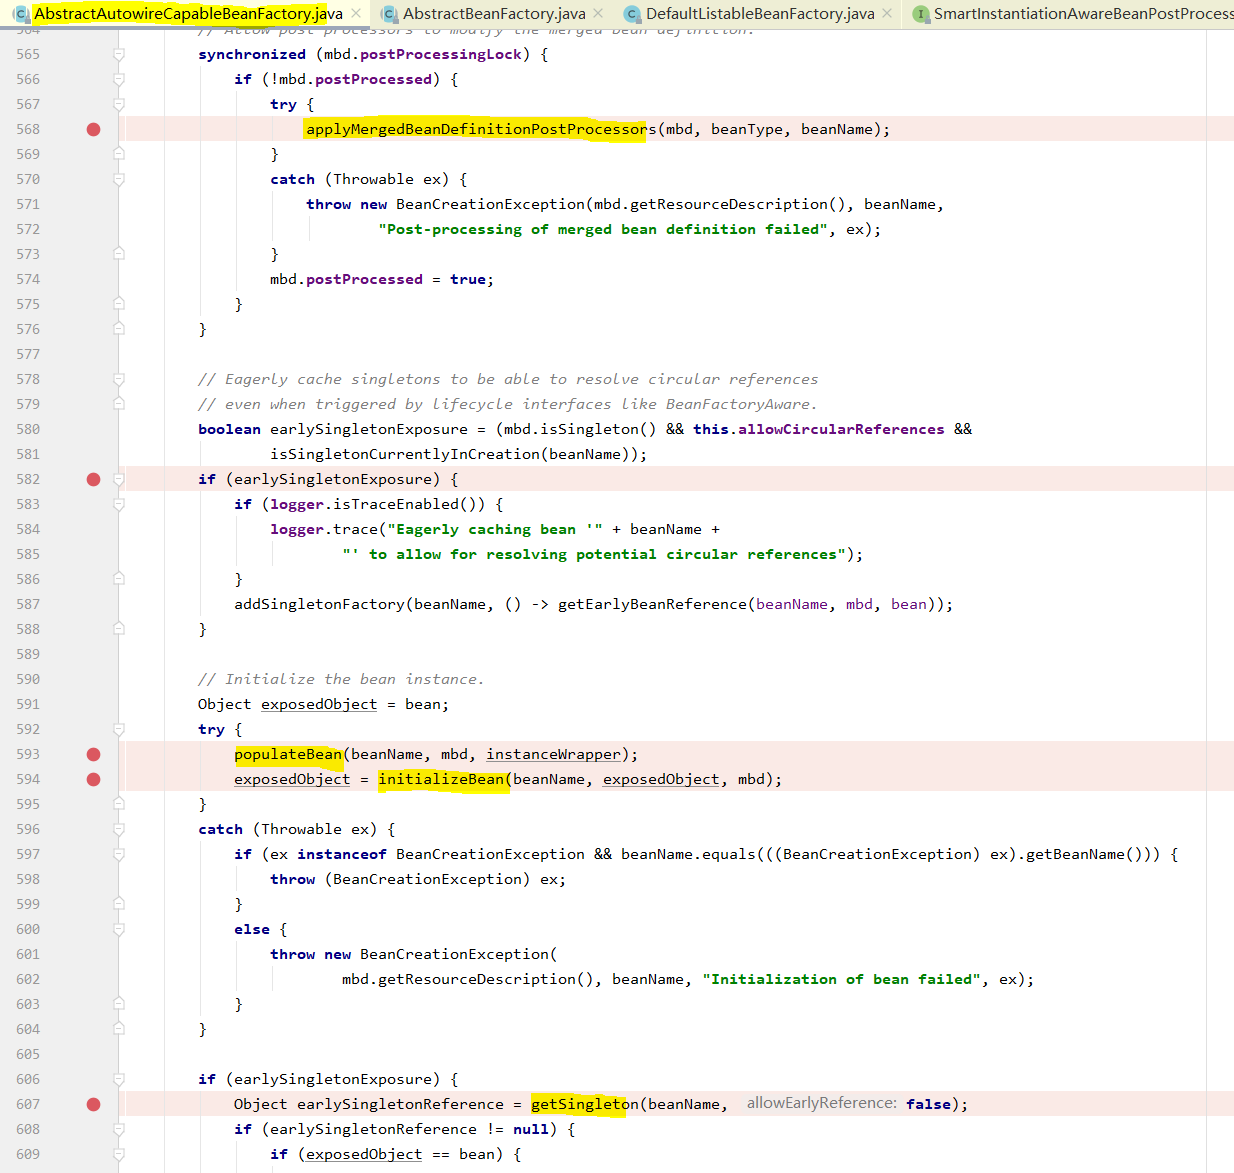This screenshot has width=1234, height=1173.
Task: Click exposedObject declaration on line 591
Action: click(x=319, y=704)
